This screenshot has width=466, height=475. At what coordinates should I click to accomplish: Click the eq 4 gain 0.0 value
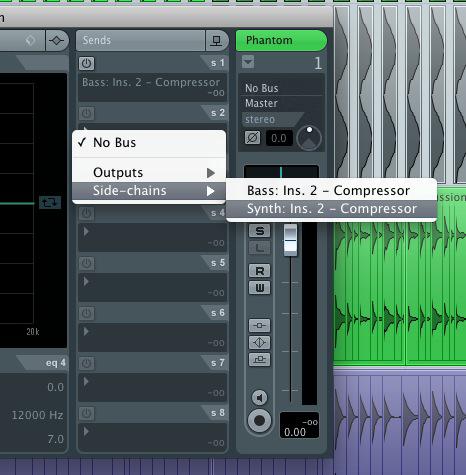(x=56, y=387)
